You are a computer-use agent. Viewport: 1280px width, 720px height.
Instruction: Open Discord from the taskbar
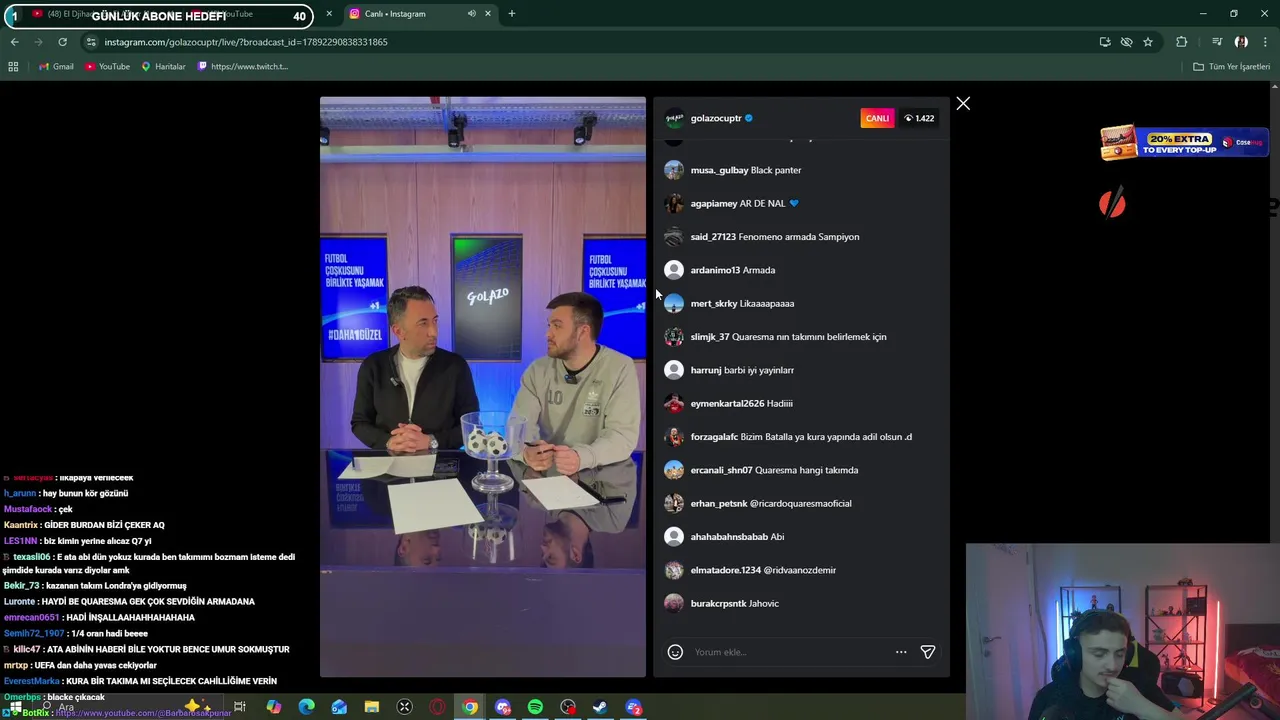(503, 707)
